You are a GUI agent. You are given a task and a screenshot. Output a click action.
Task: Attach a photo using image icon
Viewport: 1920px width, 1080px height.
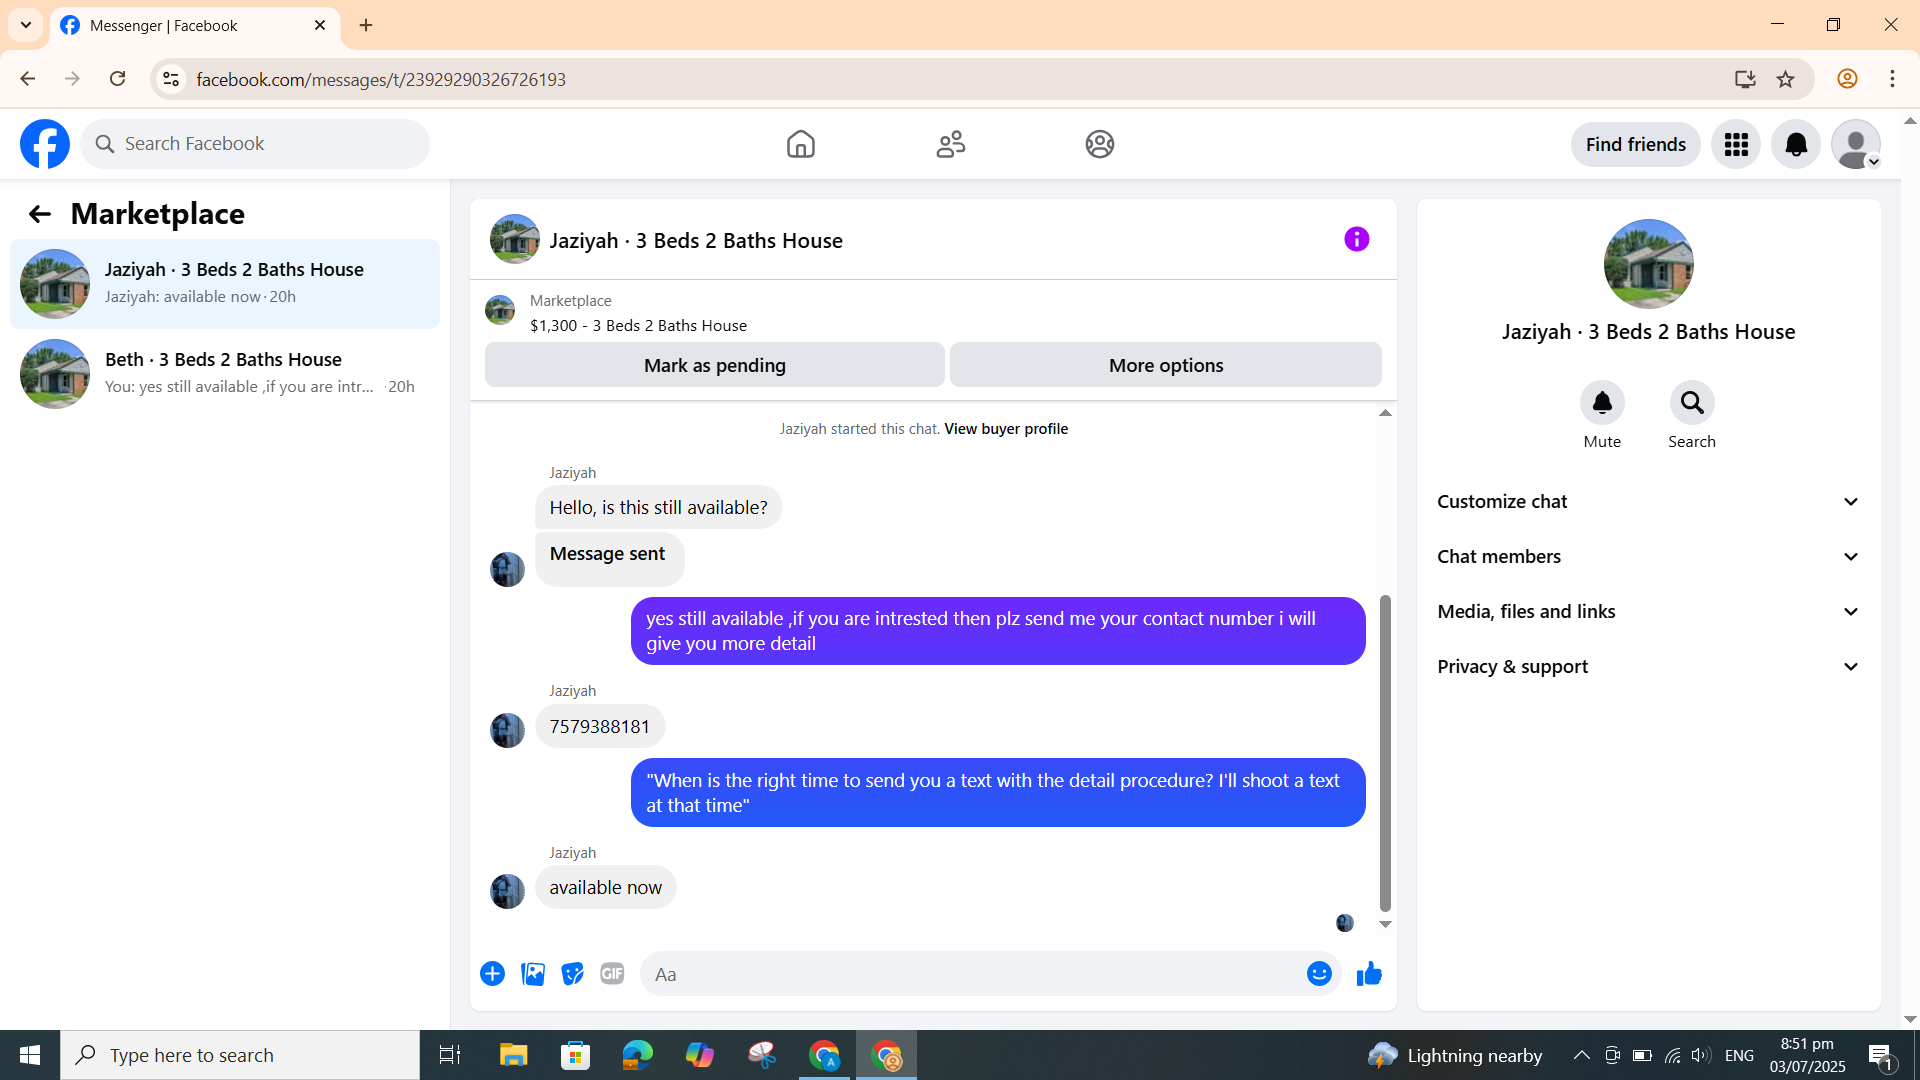(533, 974)
